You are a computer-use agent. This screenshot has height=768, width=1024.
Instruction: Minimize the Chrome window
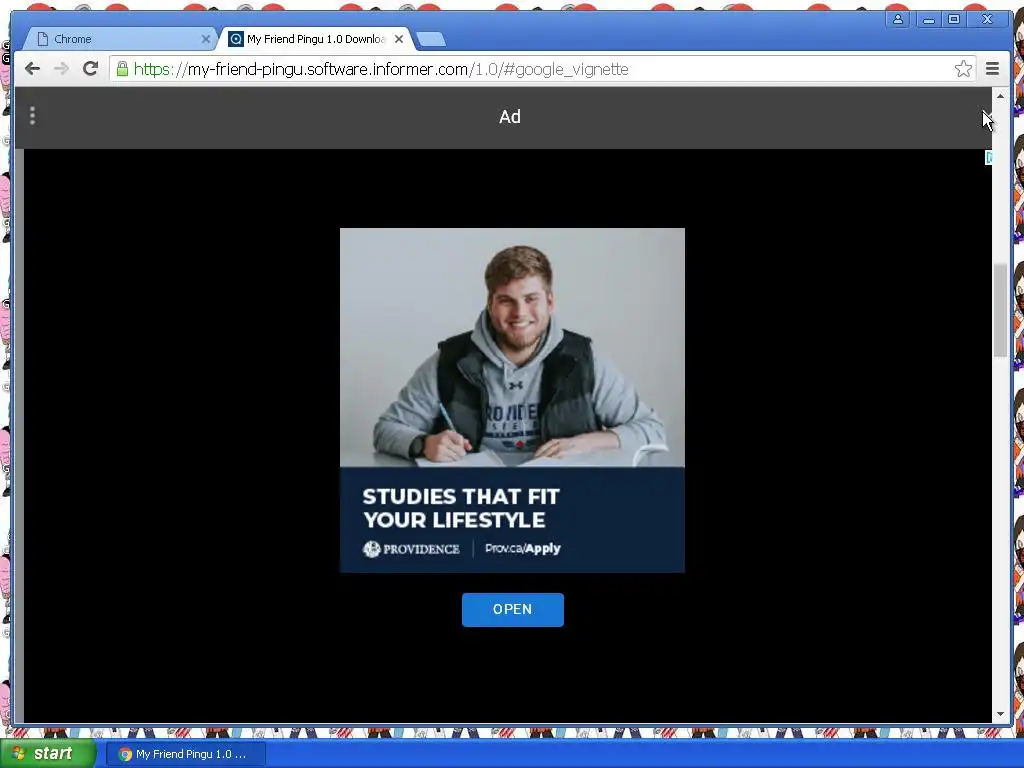(928, 19)
